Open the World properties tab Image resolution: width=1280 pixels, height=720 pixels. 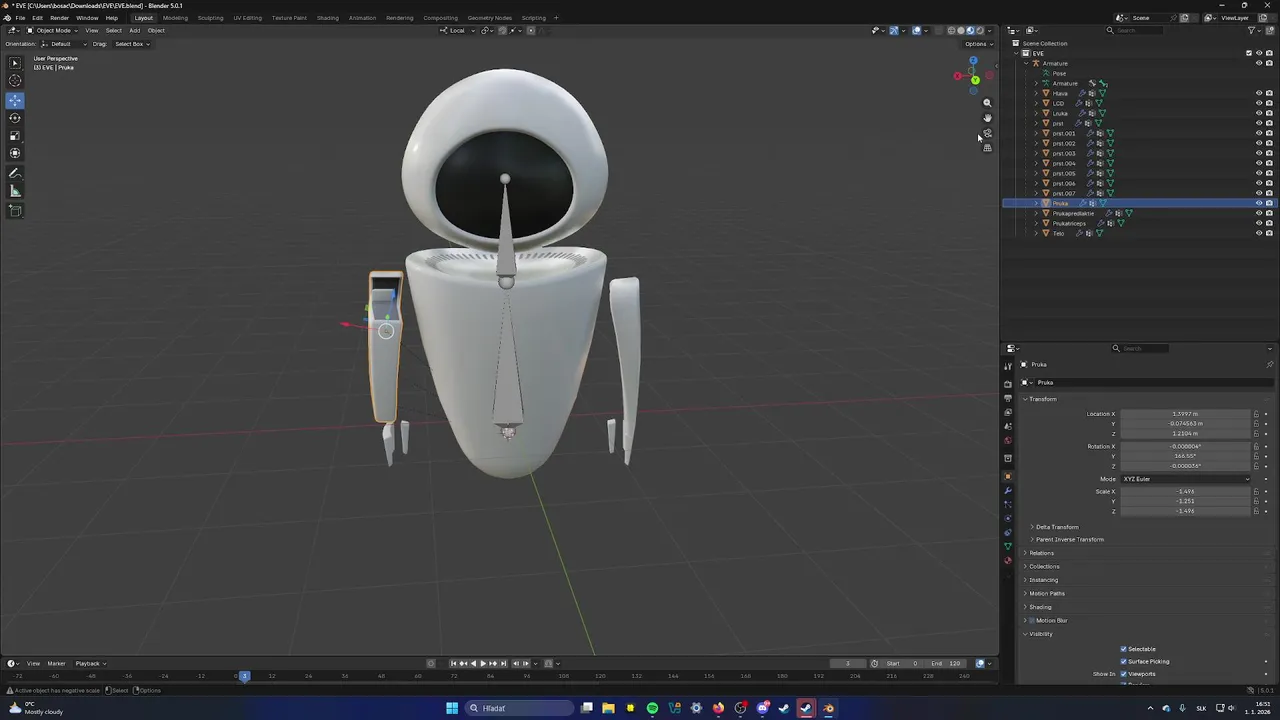click(x=1008, y=441)
